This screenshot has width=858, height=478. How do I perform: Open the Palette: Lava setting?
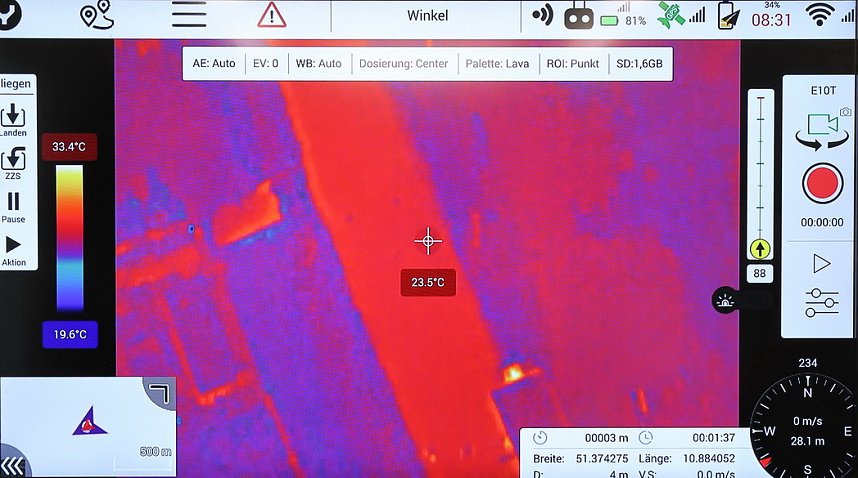click(x=497, y=63)
